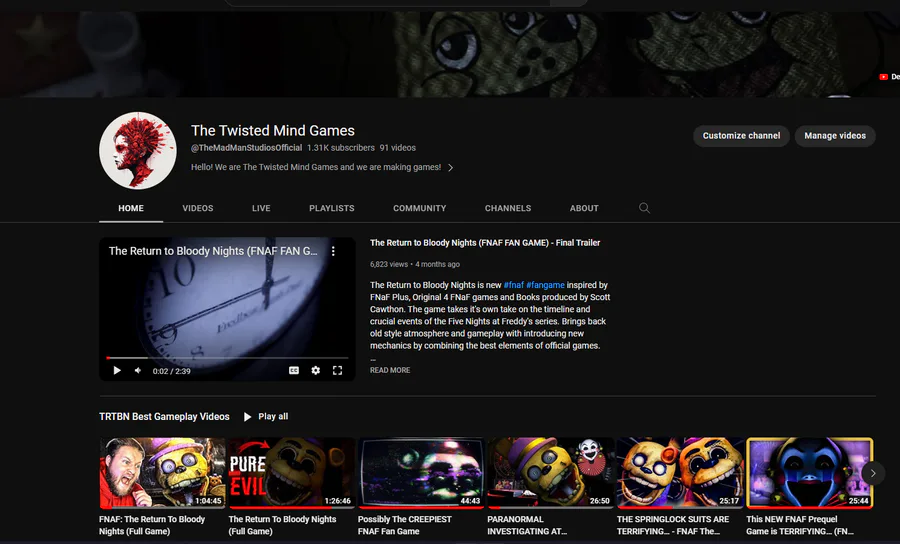
Task: Click the 0:02 / 2:39 time display
Action: 172,371
